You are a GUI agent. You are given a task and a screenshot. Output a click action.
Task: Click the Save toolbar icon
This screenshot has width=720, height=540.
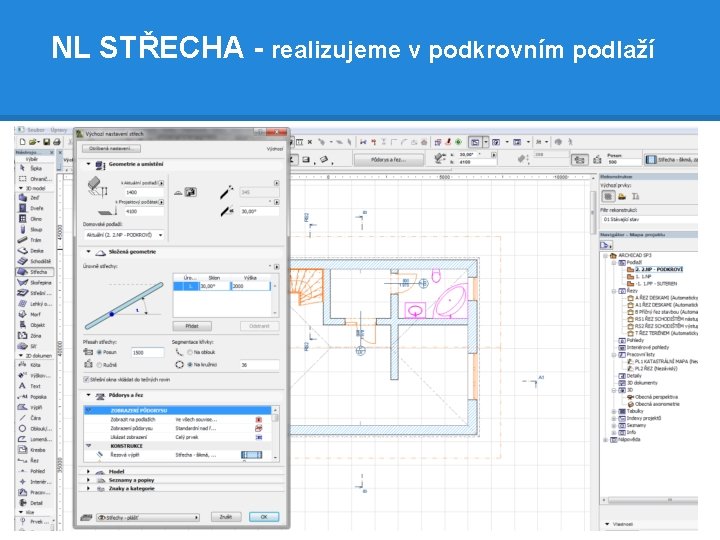click(46, 142)
